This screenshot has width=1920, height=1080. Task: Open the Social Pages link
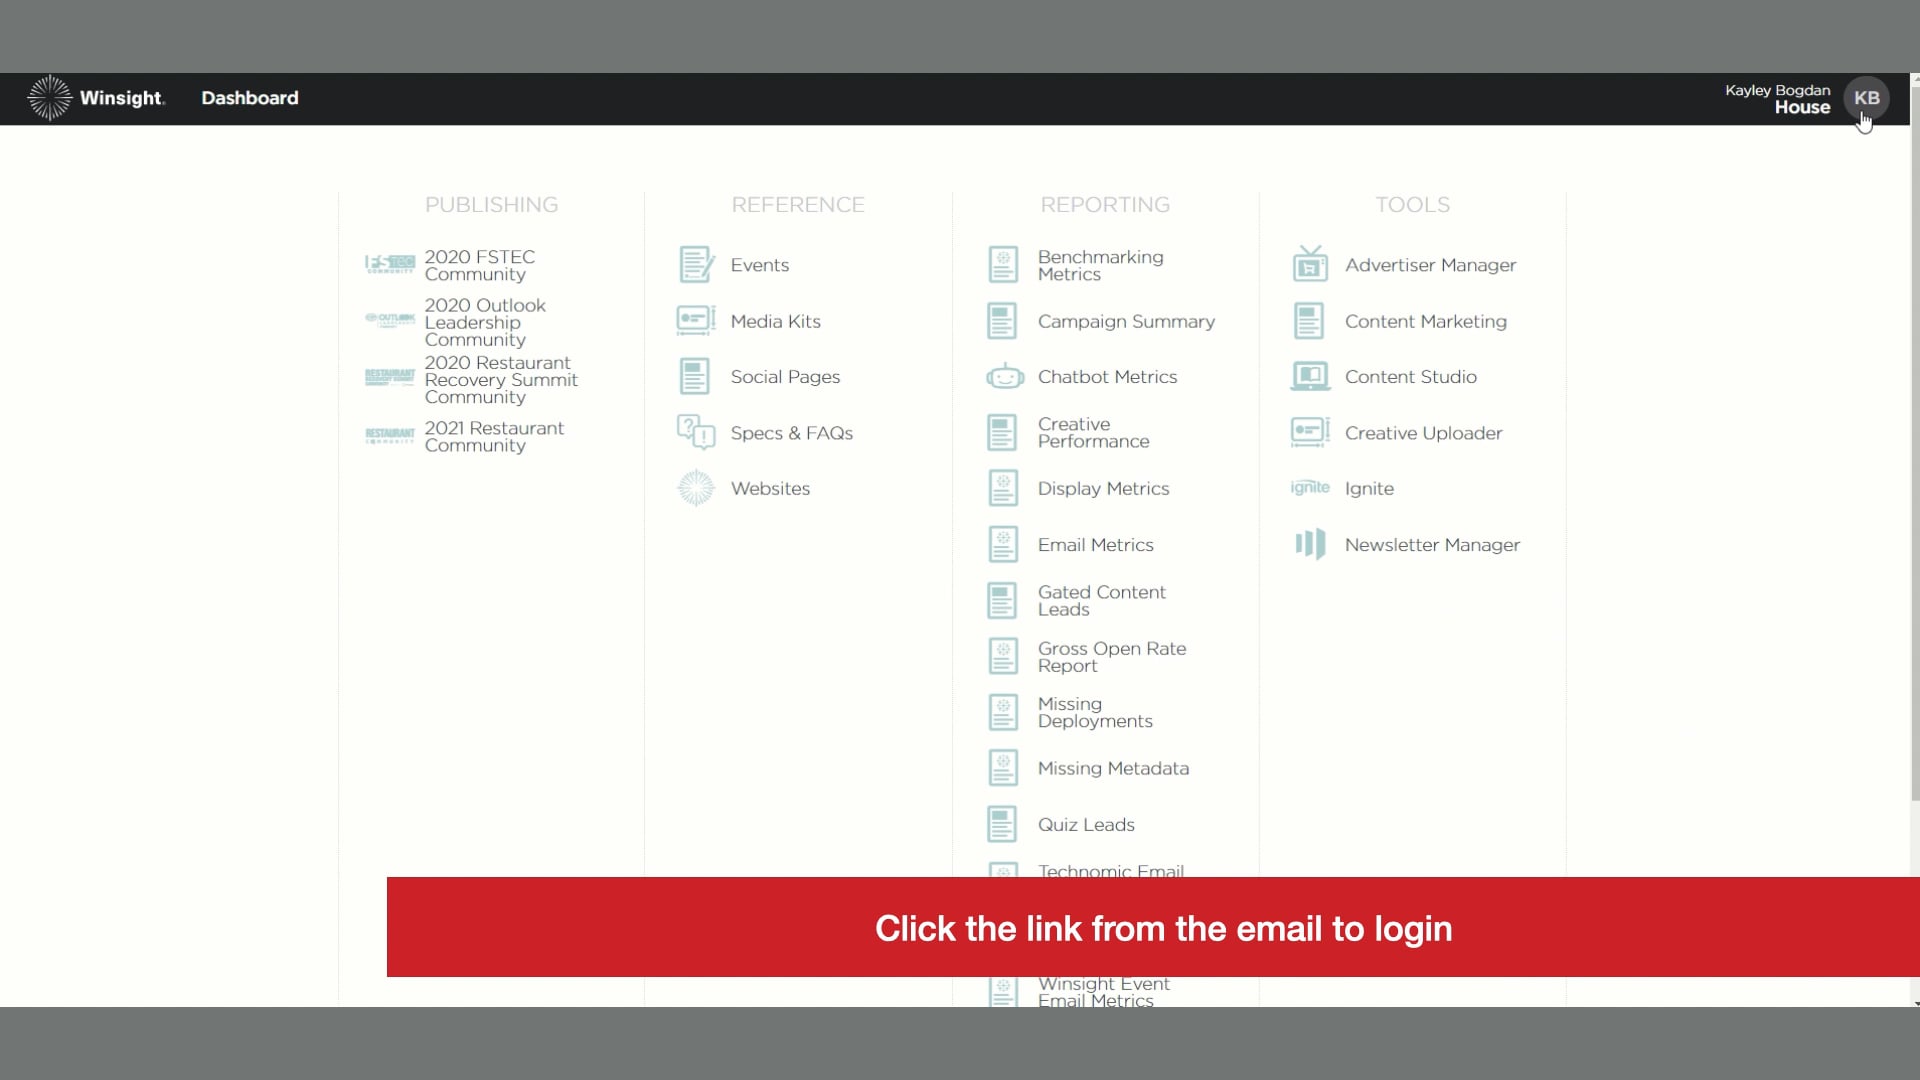click(785, 377)
